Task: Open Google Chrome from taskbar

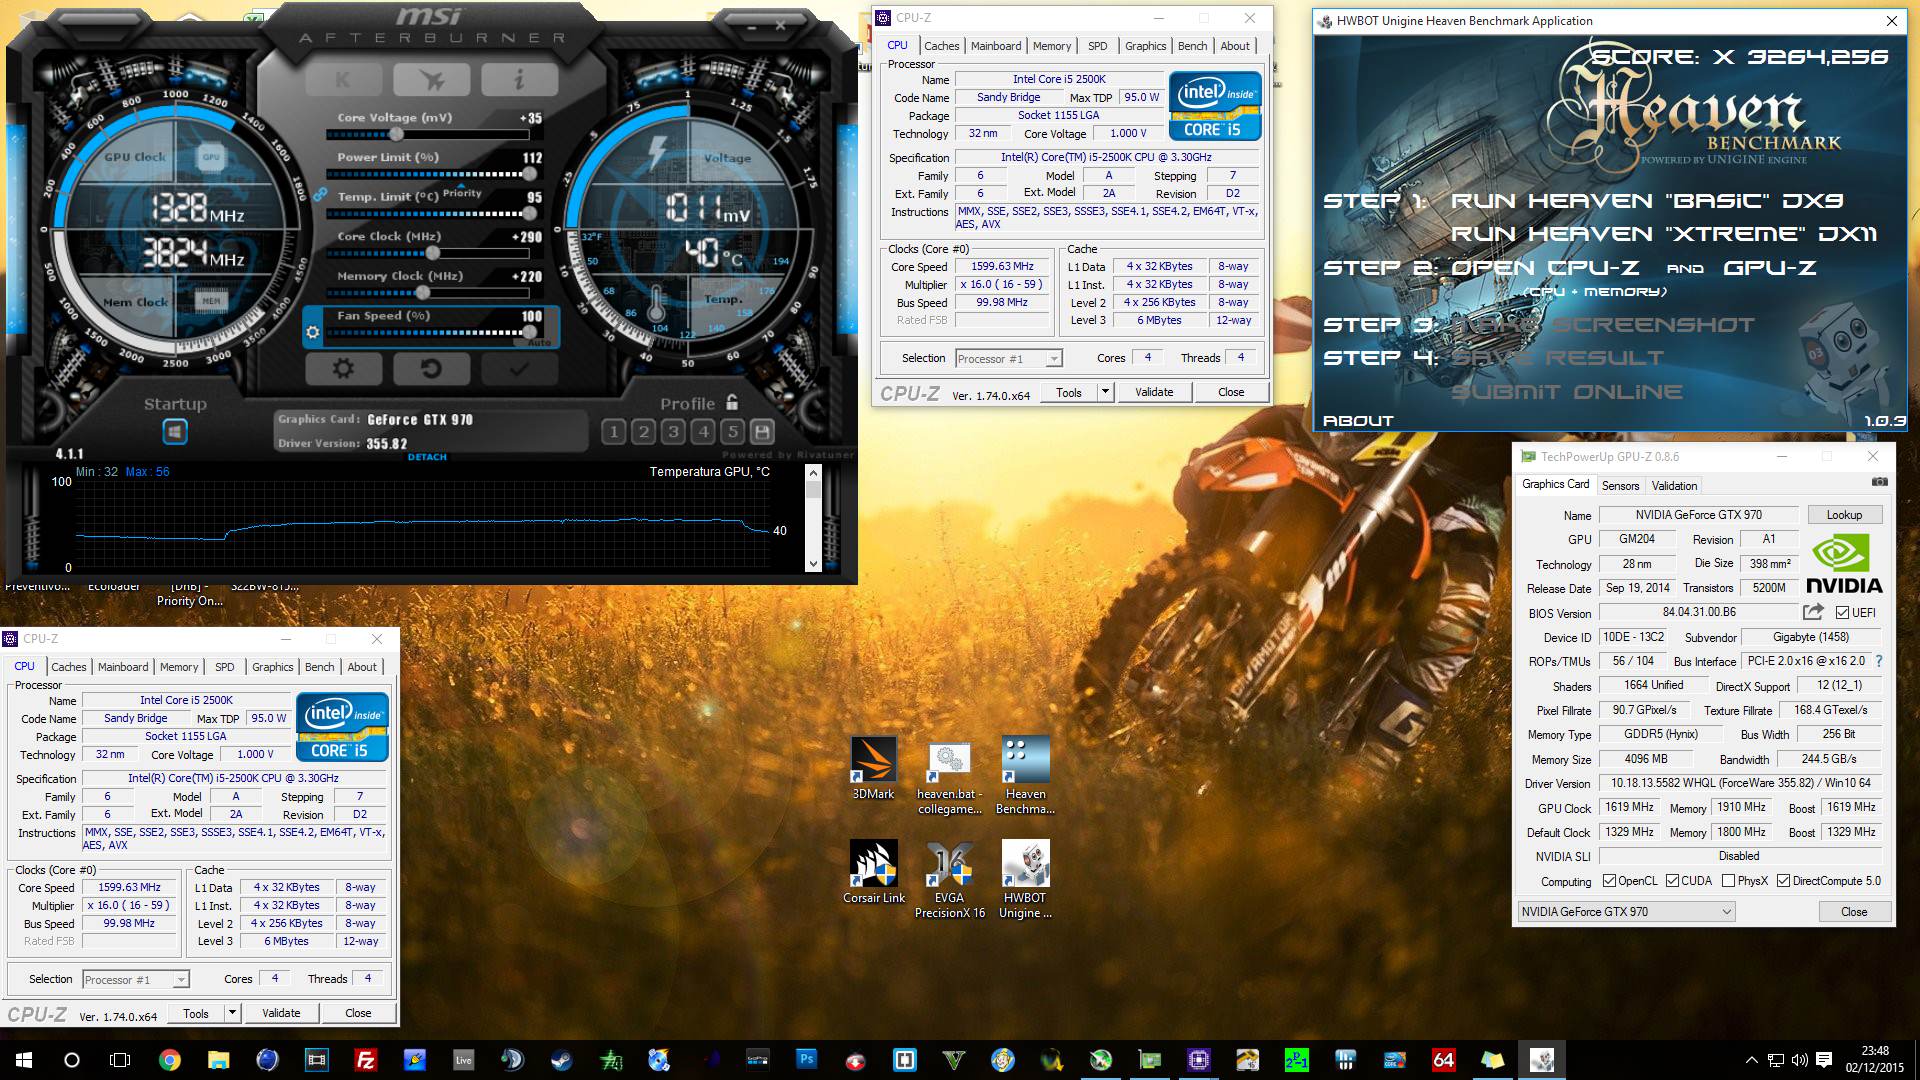Action: coord(169,1060)
